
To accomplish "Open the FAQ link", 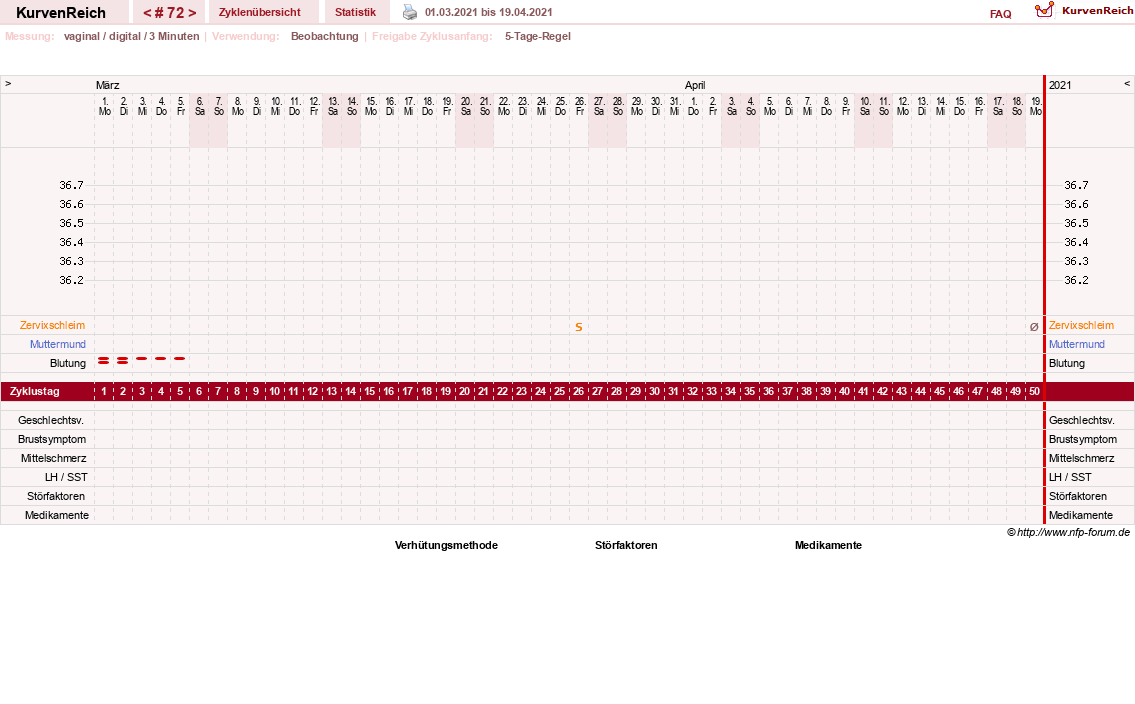I will click(1000, 14).
